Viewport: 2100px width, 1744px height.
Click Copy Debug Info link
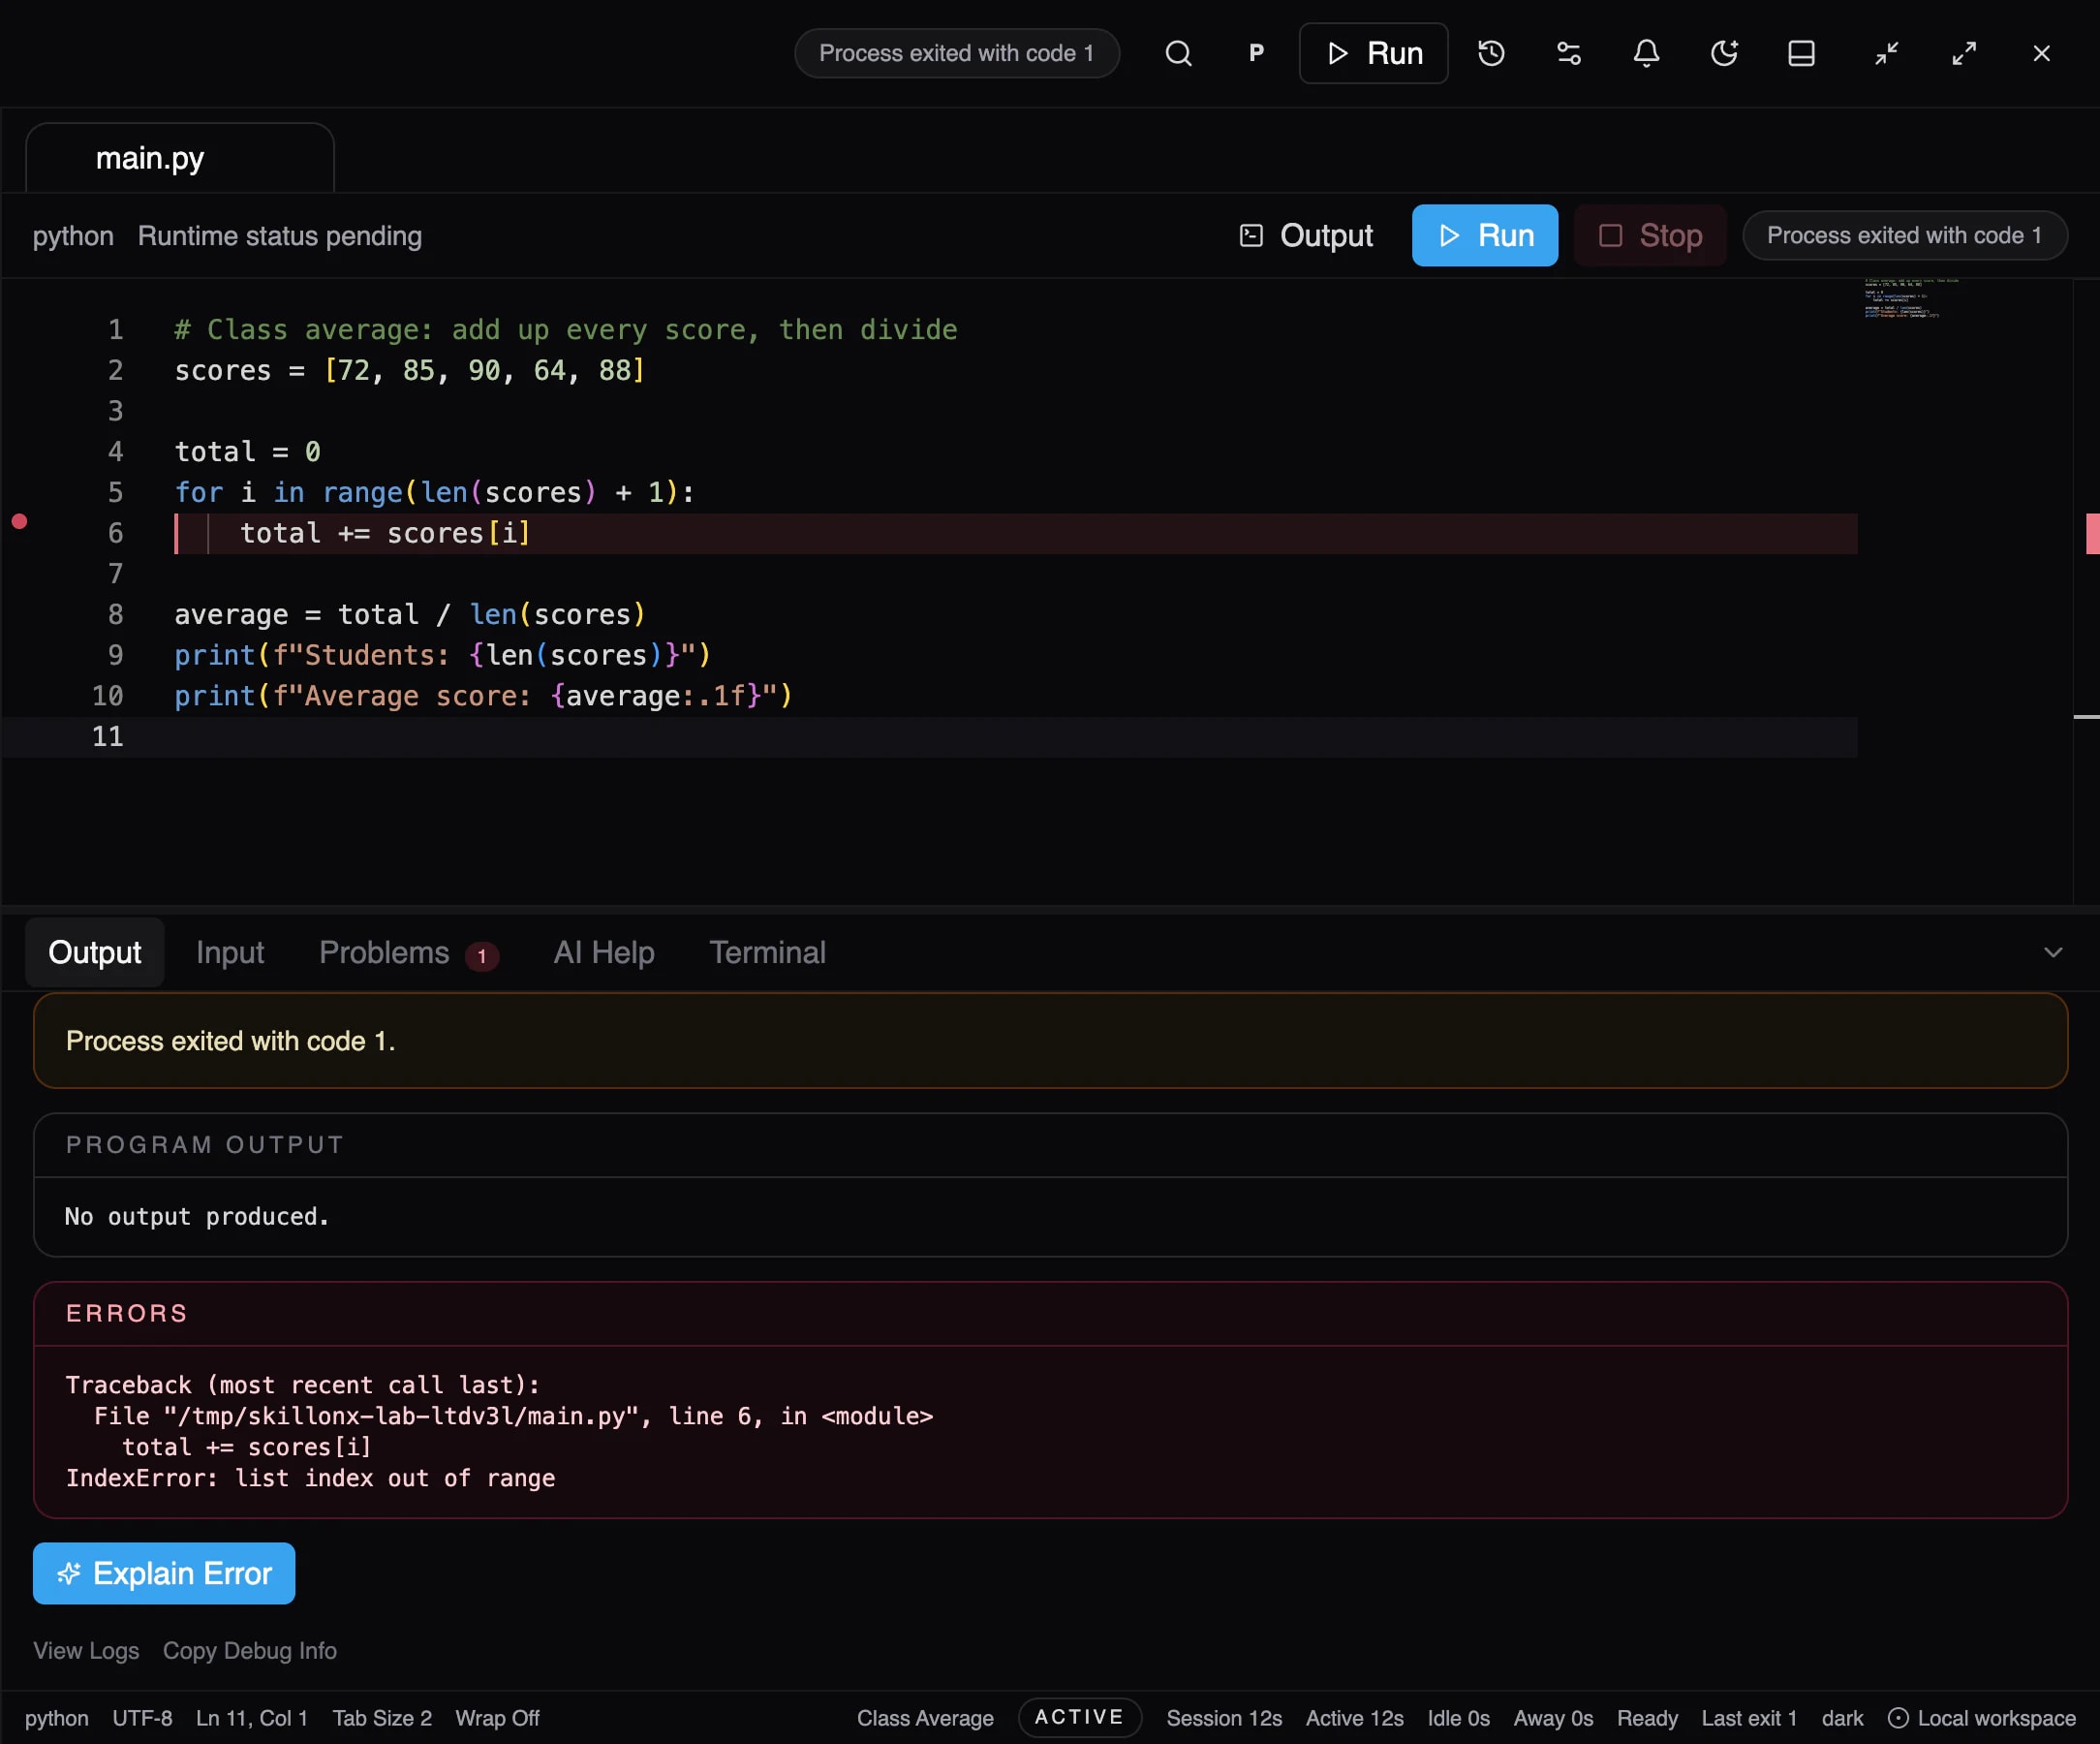coord(250,1651)
